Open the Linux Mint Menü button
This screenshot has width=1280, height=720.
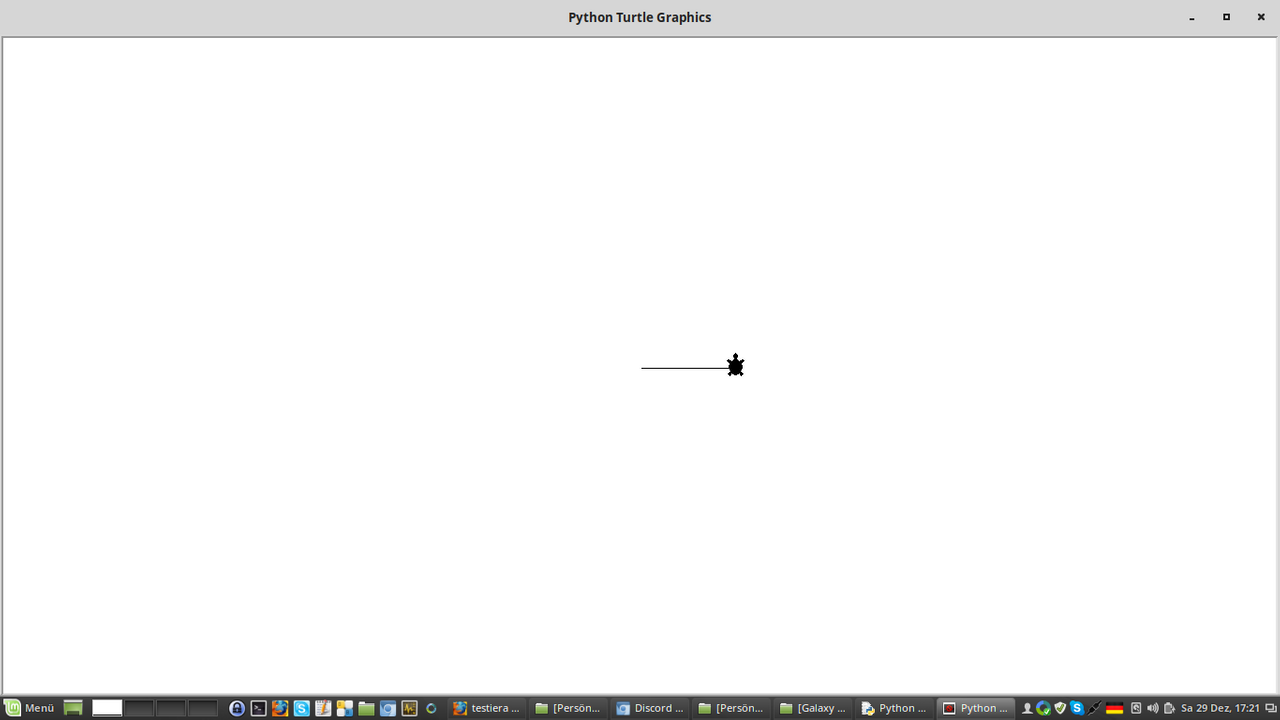pyautogui.click(x=29, y=708)
